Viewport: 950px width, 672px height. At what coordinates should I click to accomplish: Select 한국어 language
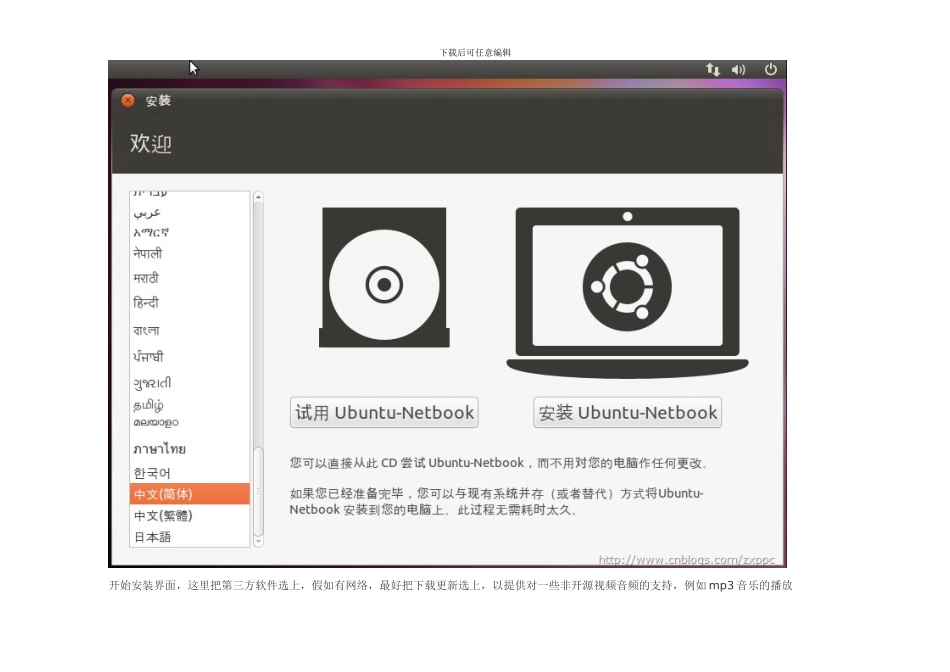[x=190, y=473]
